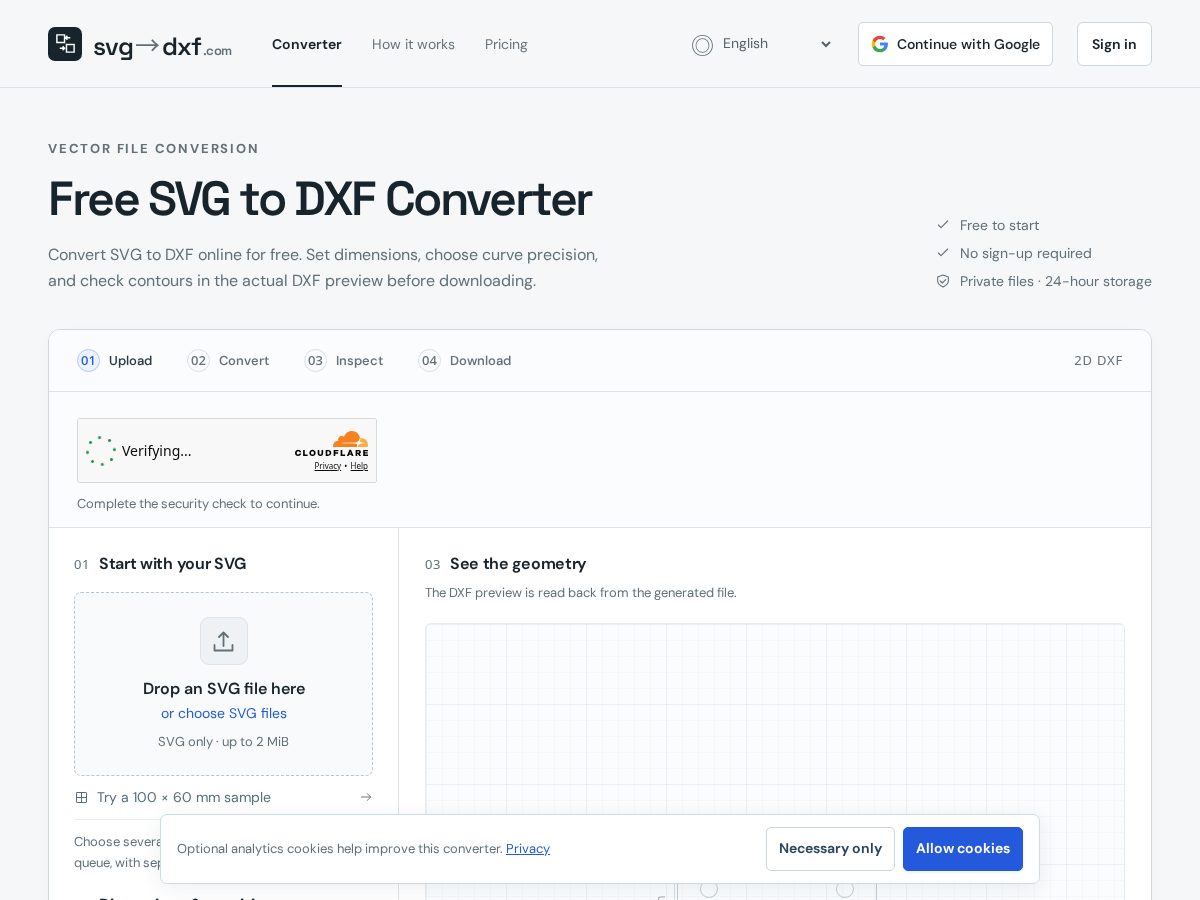The image size is (1200, 900).
Task: Click the Cloudflare verifying spinner
Action: point(101,451)
